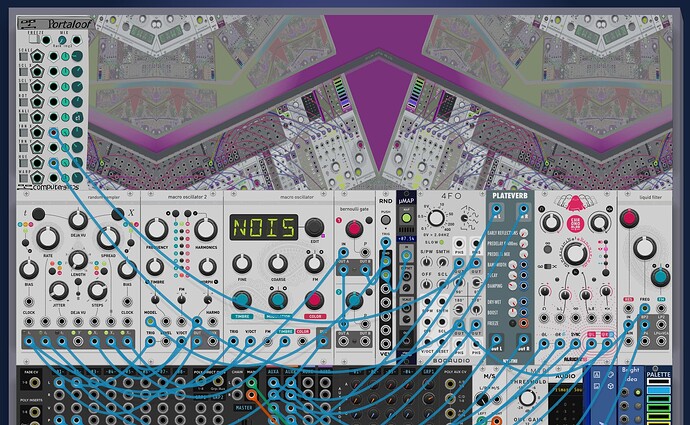Click the top OUT B jack on bernoulli gate
690x425 pixels.
coord(365,270)
